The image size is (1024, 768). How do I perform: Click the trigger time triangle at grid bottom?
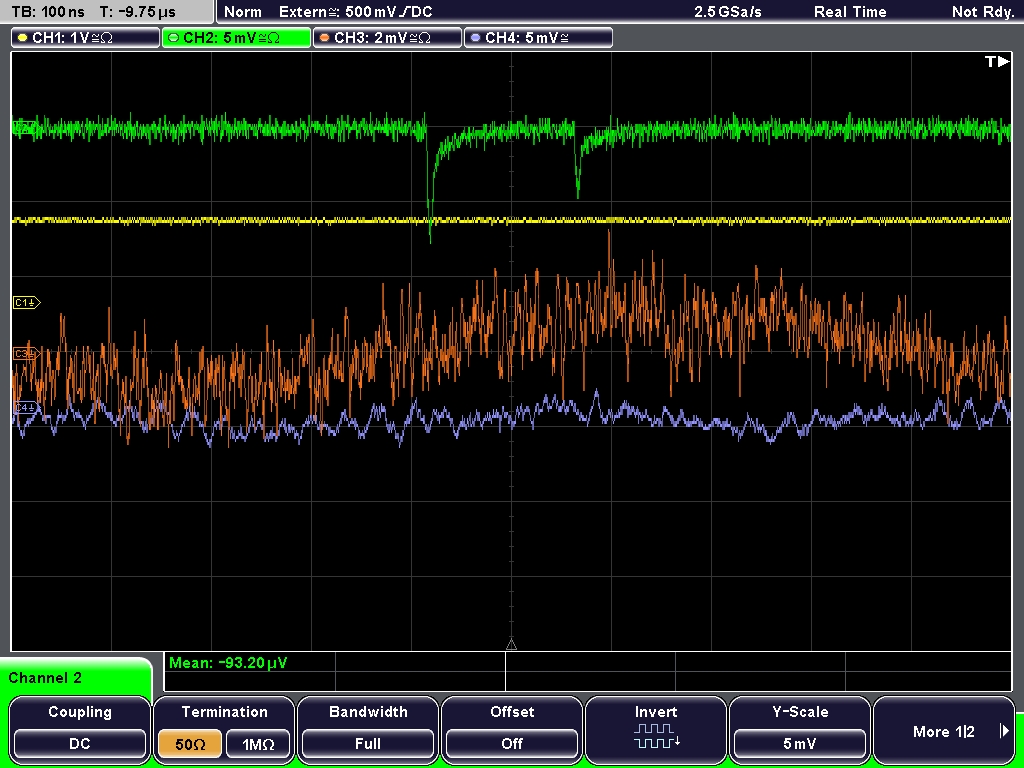click(511, 645)
